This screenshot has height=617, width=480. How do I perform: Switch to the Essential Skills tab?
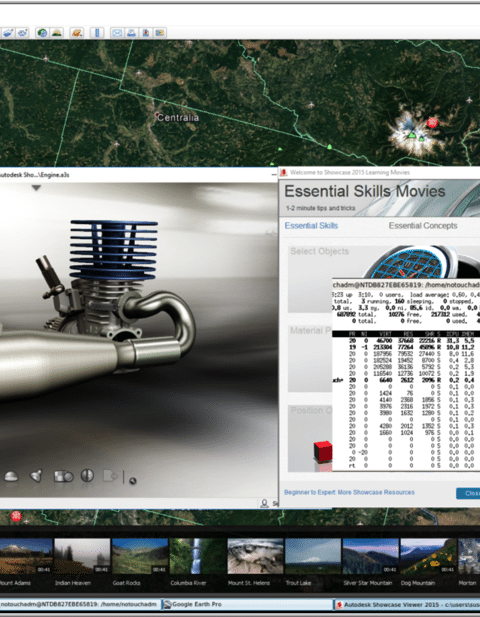point(311,226)
